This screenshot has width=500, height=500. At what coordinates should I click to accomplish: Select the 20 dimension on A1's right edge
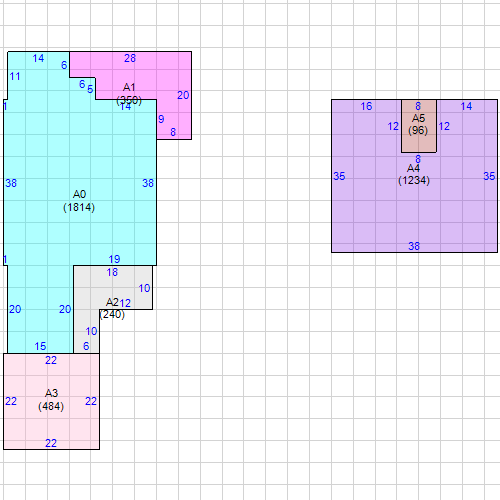(183, 95)
